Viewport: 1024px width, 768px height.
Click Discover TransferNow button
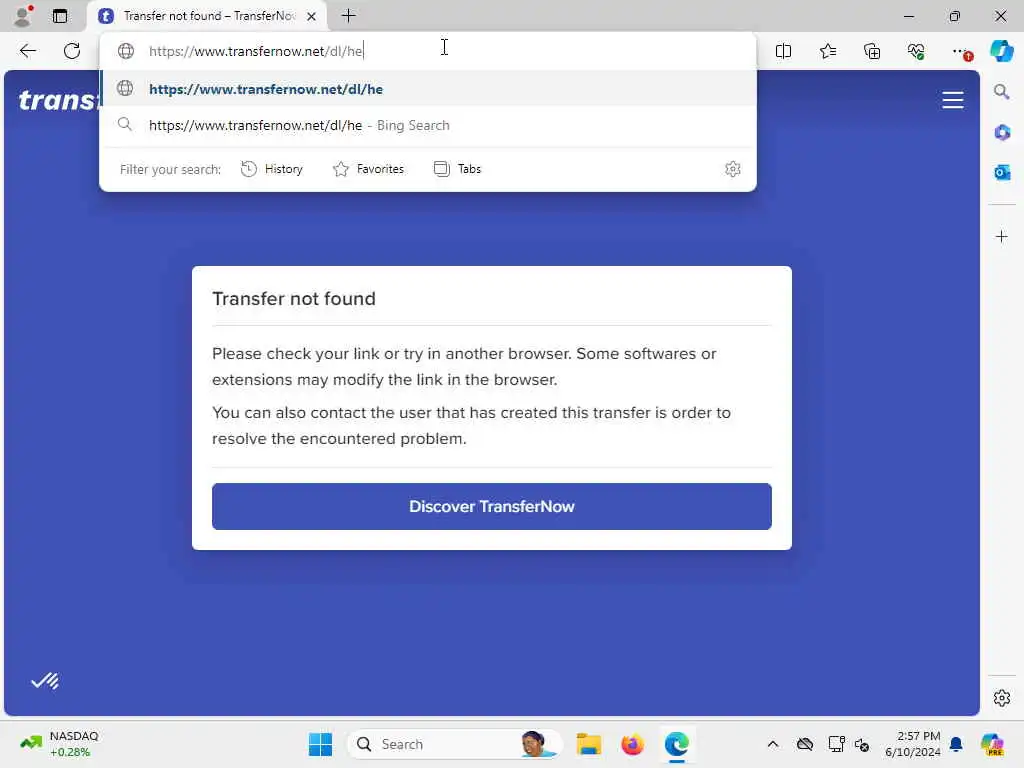[492, 506]
